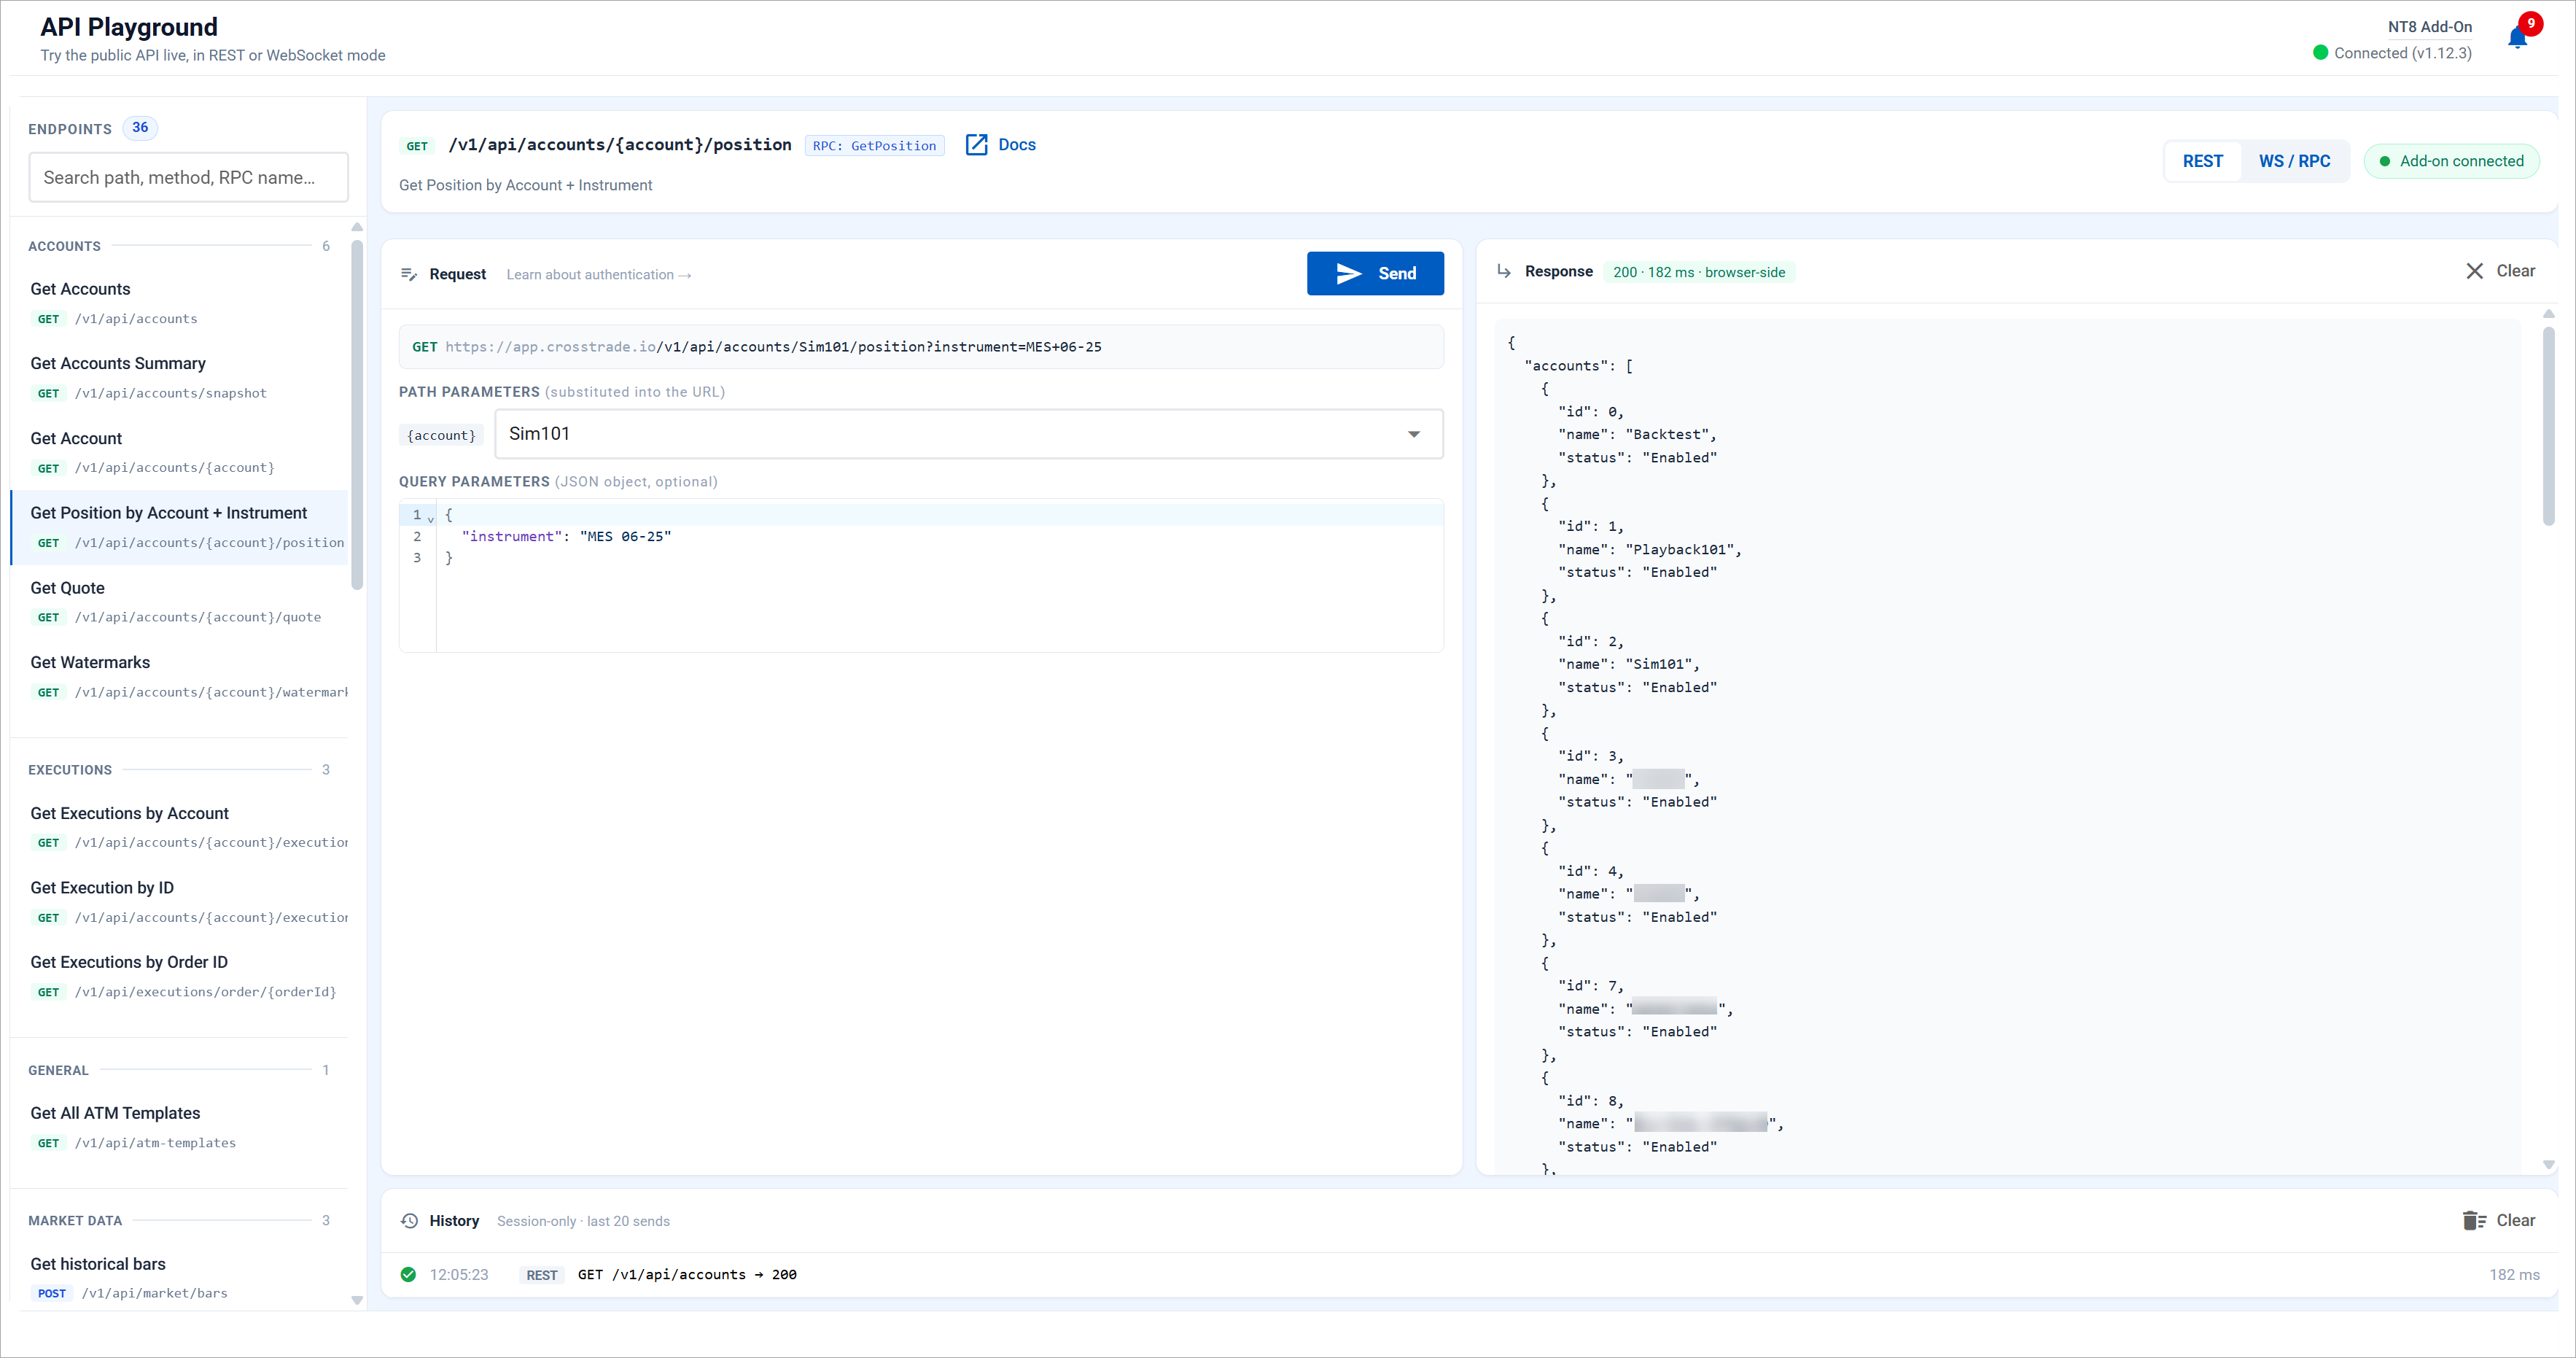The image size is (2576, 1358).
Task: Select the Get Accounts Summary endpoint
Action: tap(180, 377)
